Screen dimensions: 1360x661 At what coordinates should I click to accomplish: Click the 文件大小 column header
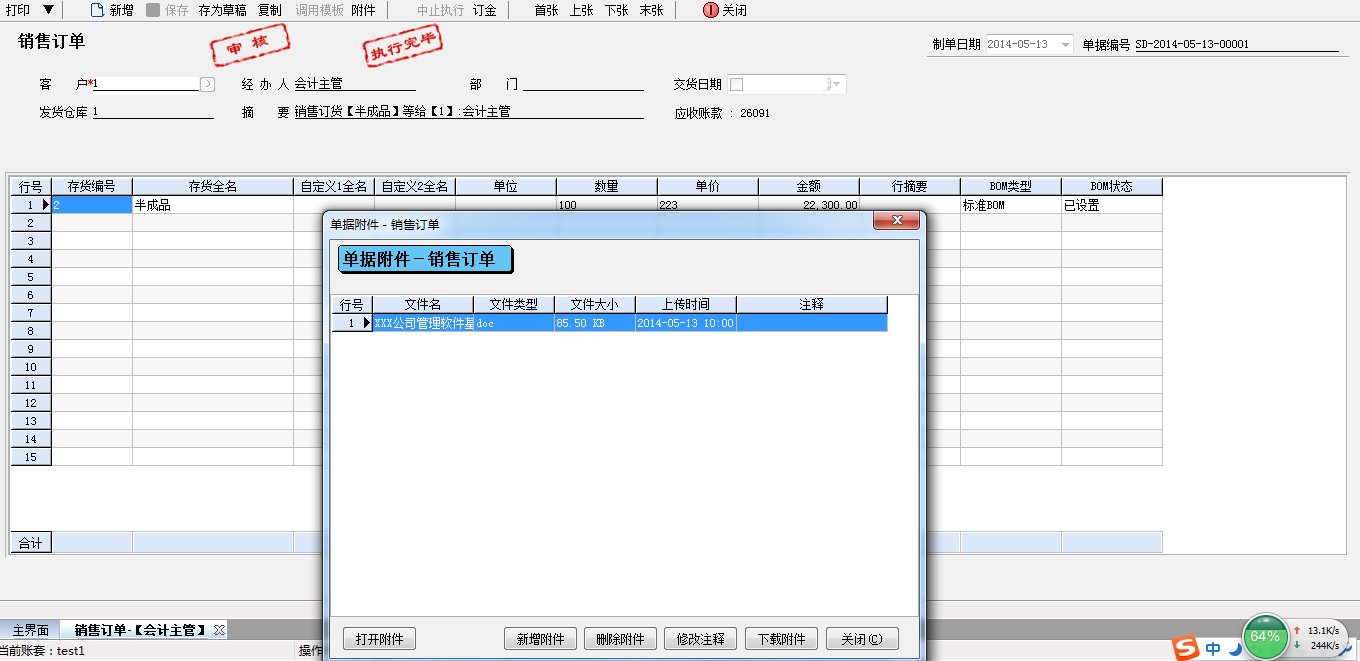[594, 304]
